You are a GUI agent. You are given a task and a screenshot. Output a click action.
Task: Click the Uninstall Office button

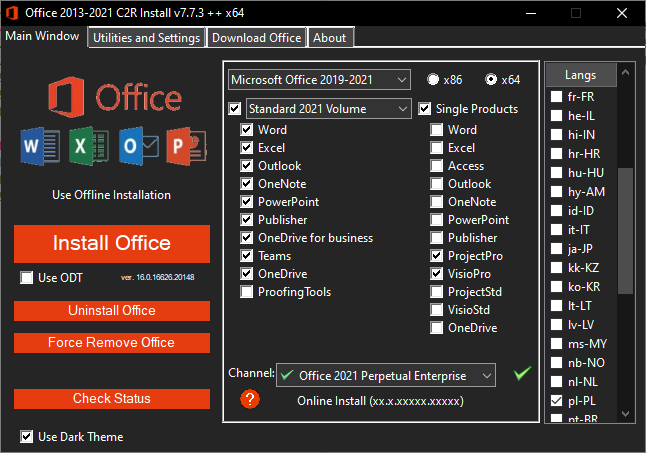pyautogui.click(x=112, y=311)
